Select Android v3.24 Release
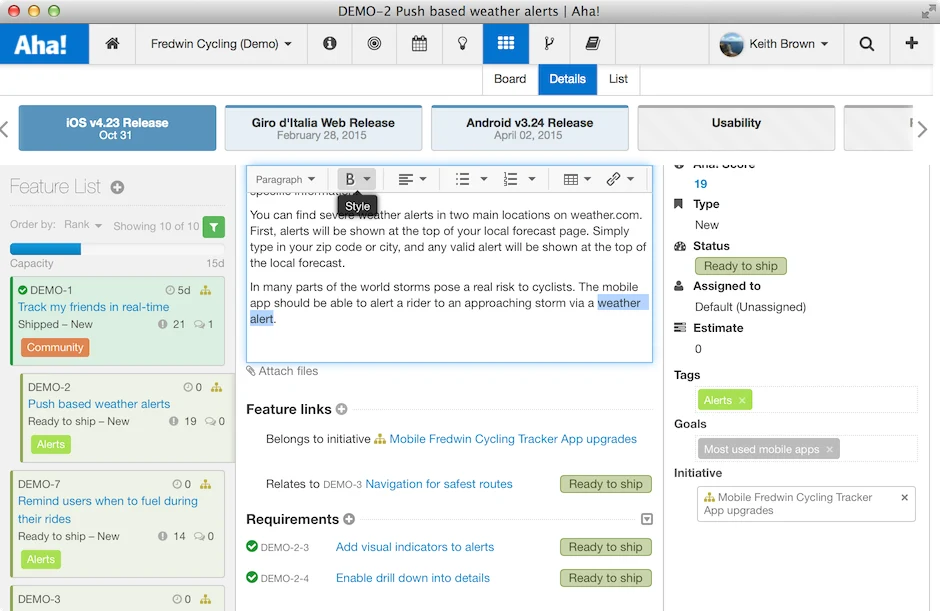This screenshot has height=611, width=940. (x=530, y=128)
